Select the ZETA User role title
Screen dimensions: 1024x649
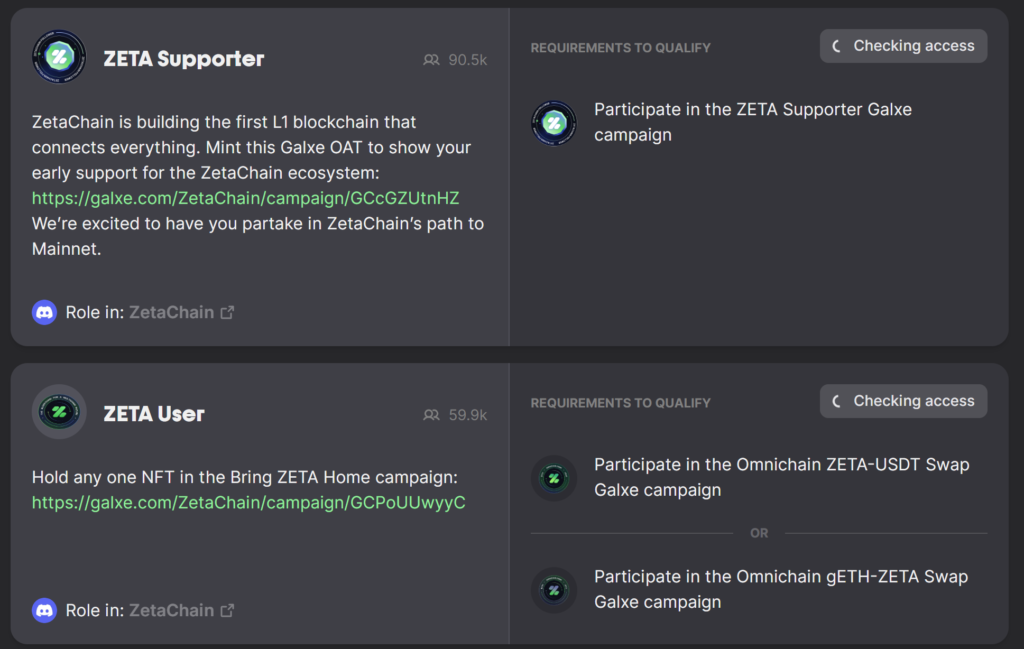point(154,414)
